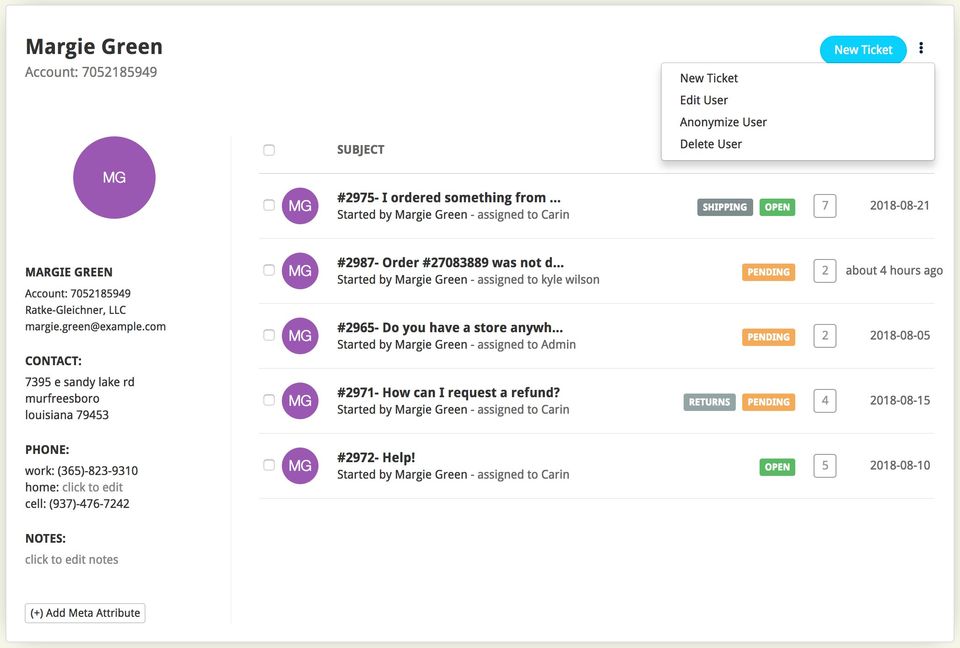
Task: Click the MG avatar on ticket #2972 Help!
Action: [x=300, y=466]
